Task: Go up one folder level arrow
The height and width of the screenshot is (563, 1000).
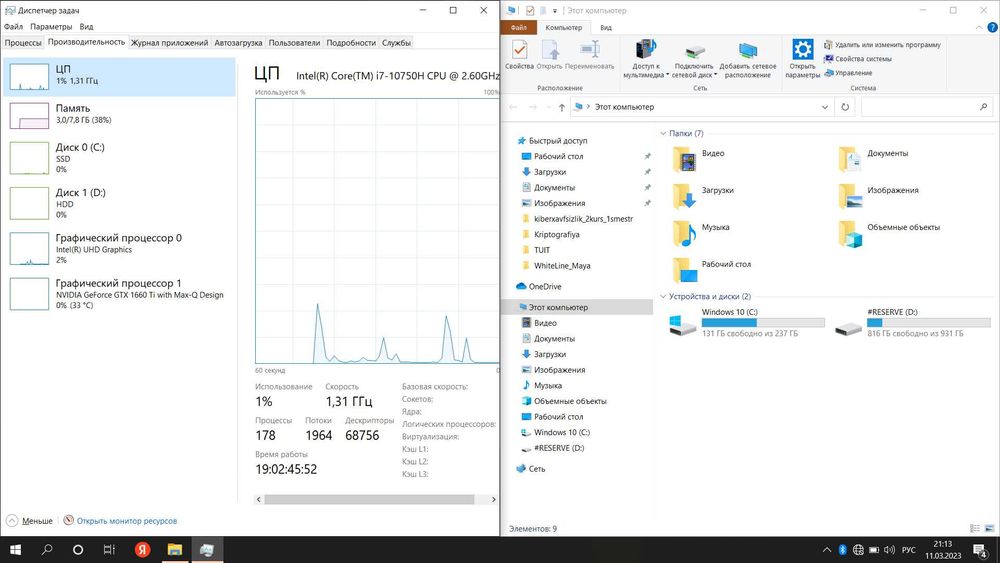Action: [561, 107]
